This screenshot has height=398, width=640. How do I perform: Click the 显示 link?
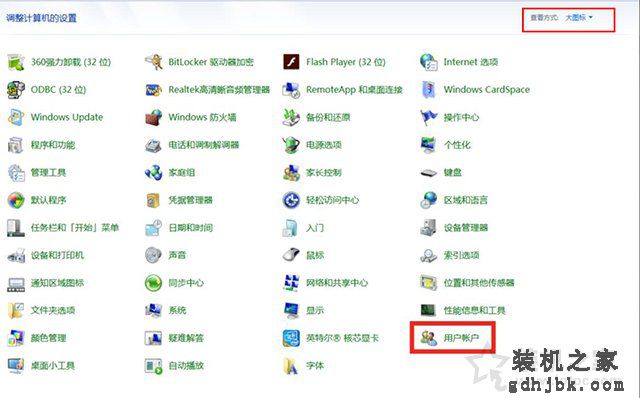[x=315, y=310]
